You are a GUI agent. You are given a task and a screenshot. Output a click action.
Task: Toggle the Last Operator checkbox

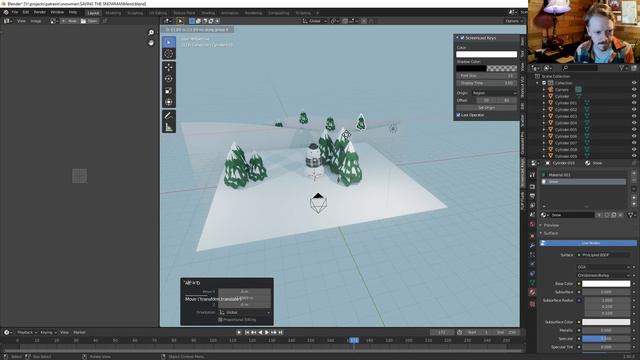click(458, 115)
